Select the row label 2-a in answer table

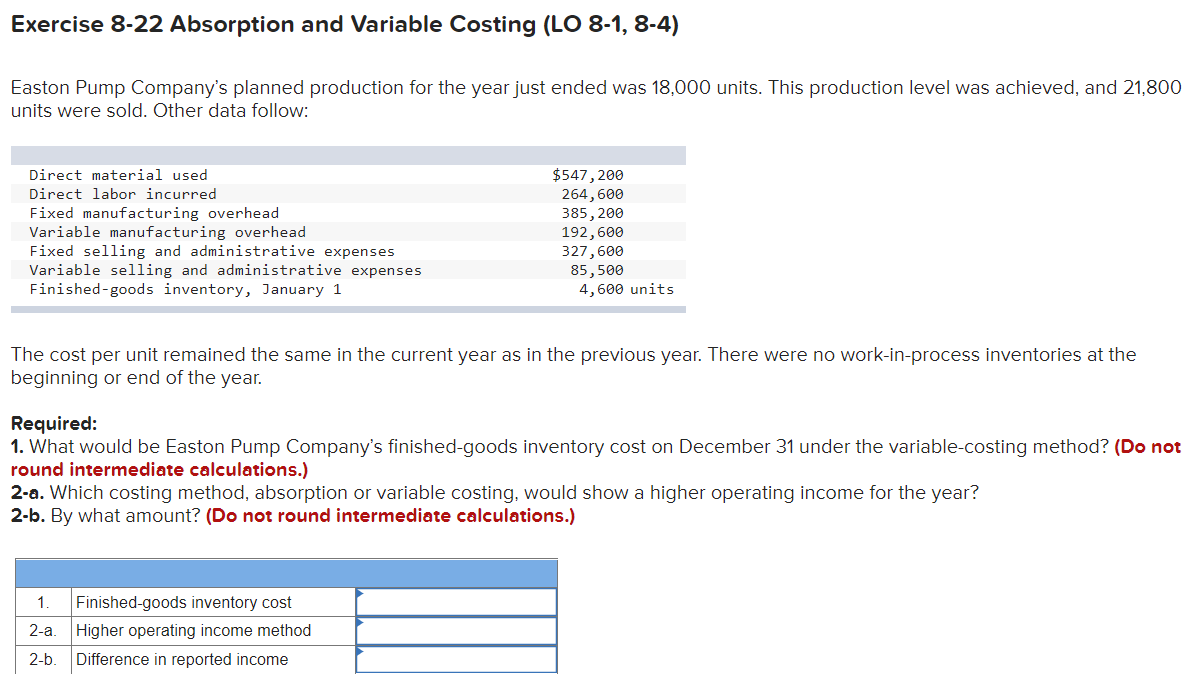(x=43, y=630)
